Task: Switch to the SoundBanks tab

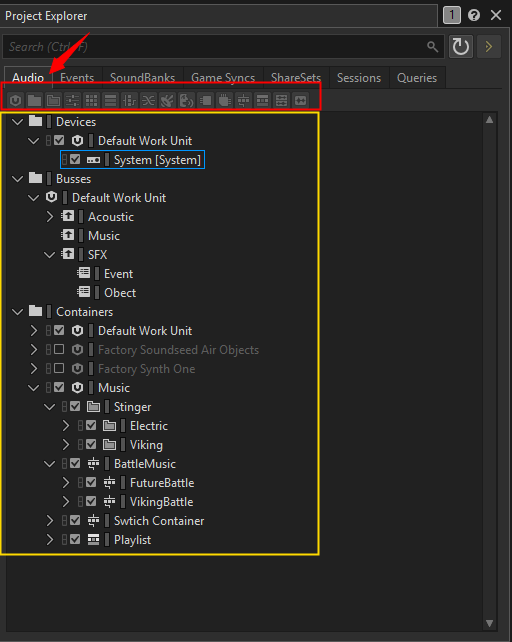Action: [x=142, y=78]
